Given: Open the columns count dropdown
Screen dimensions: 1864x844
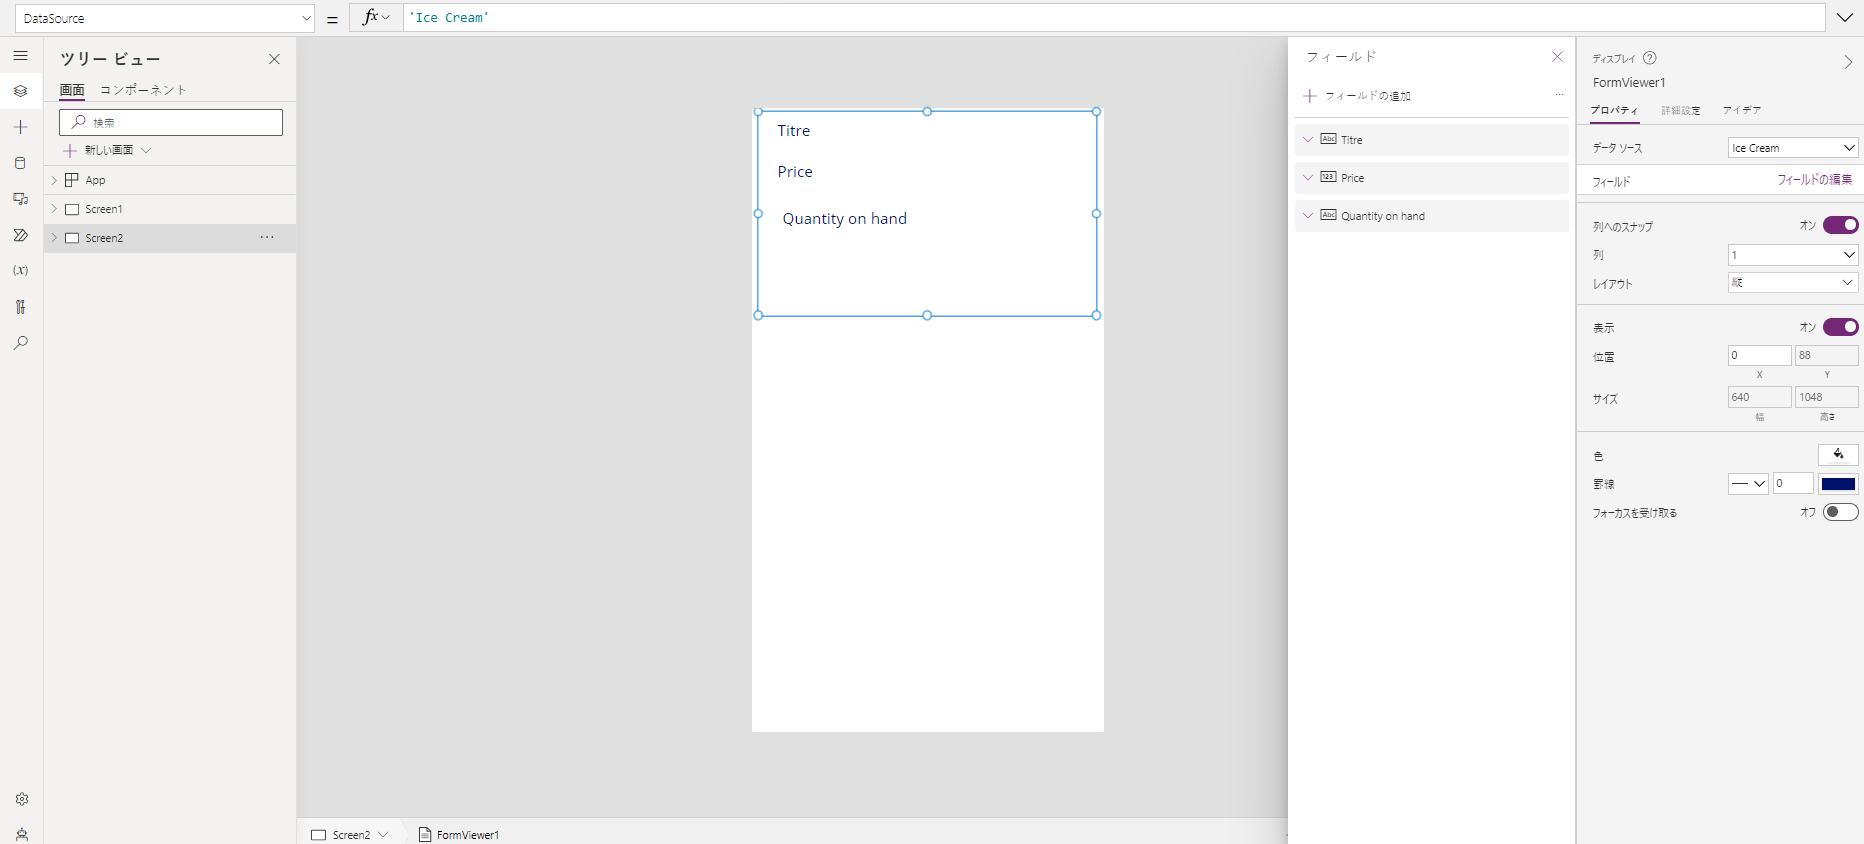Looking at the screenshot, I should (1793, 255).
